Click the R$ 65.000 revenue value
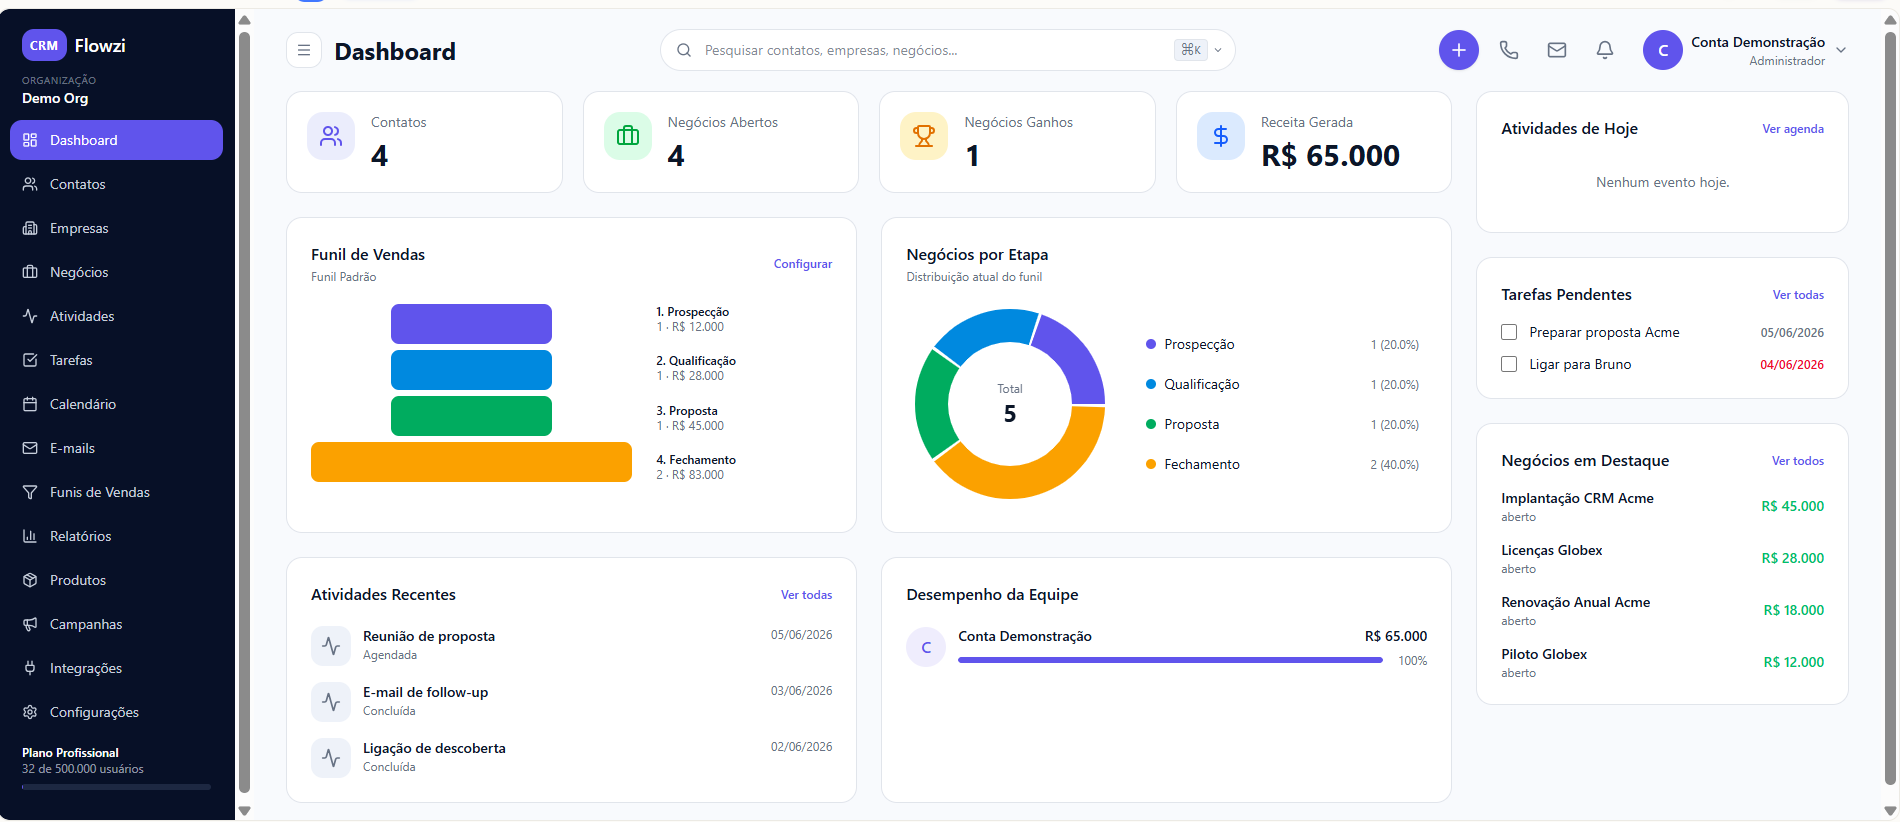This screenshot has height=822, width=1900. 1330,156
